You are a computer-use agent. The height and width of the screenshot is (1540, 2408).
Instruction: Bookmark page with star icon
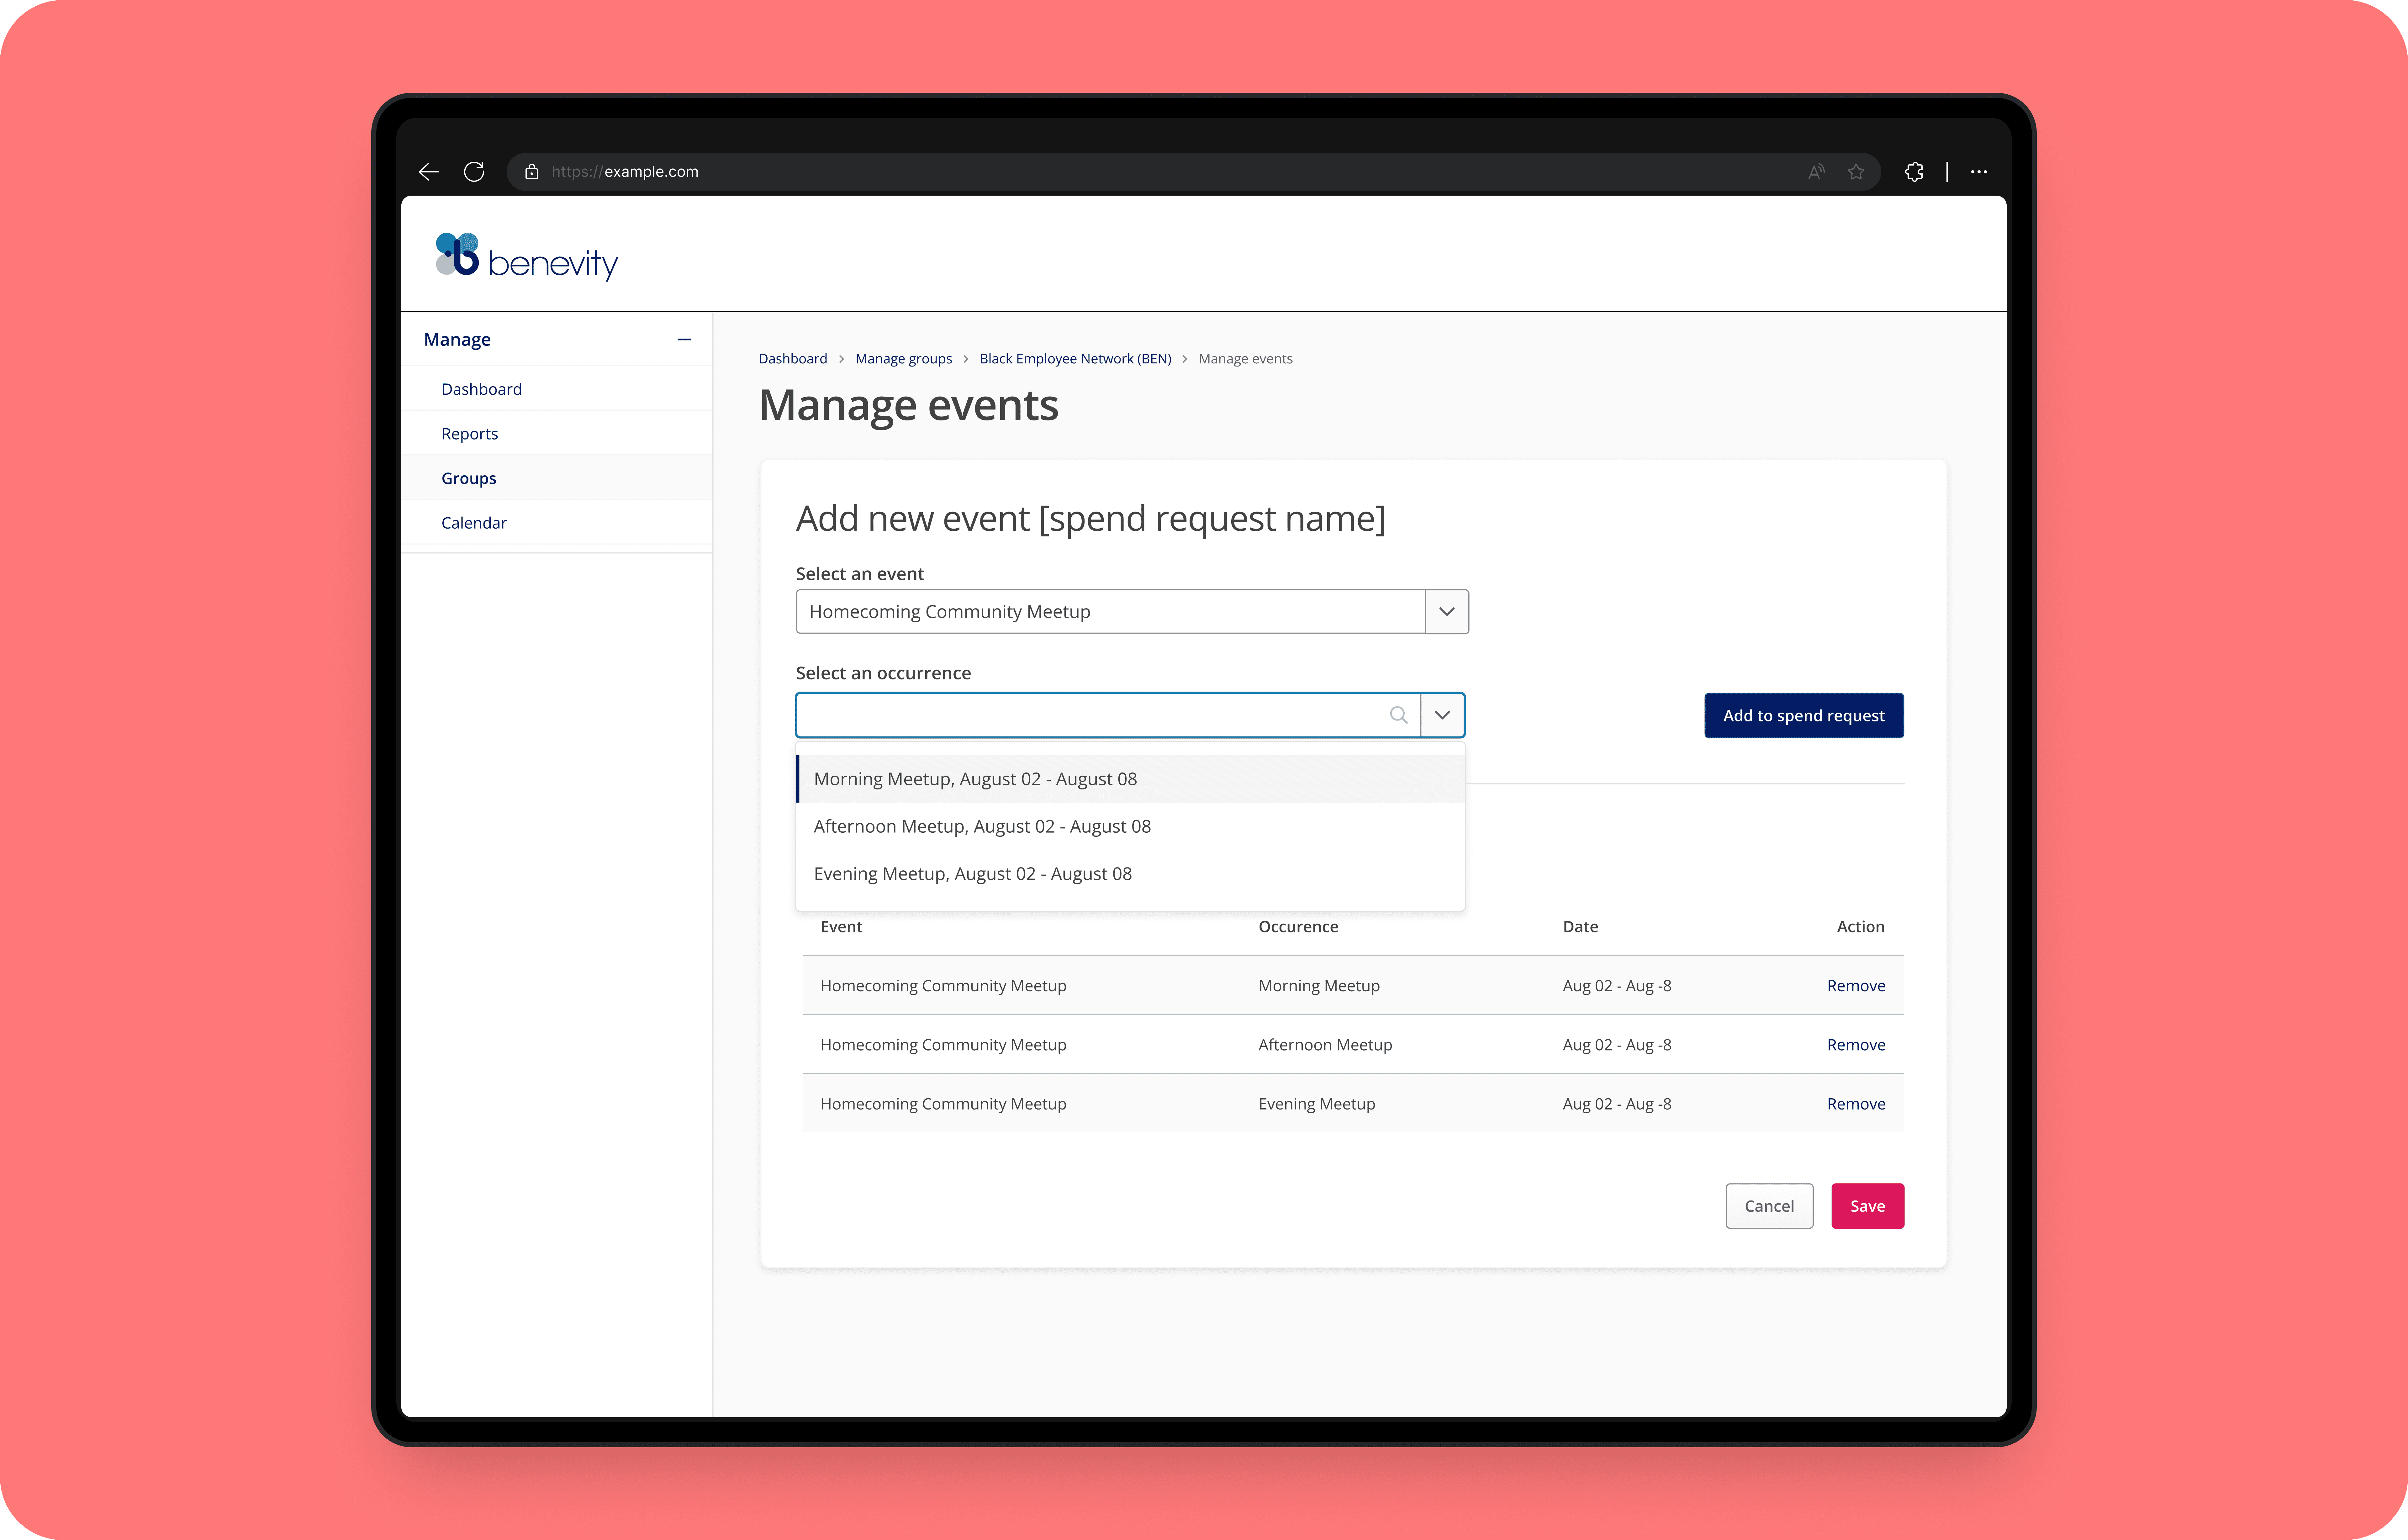pos(1856,172)
